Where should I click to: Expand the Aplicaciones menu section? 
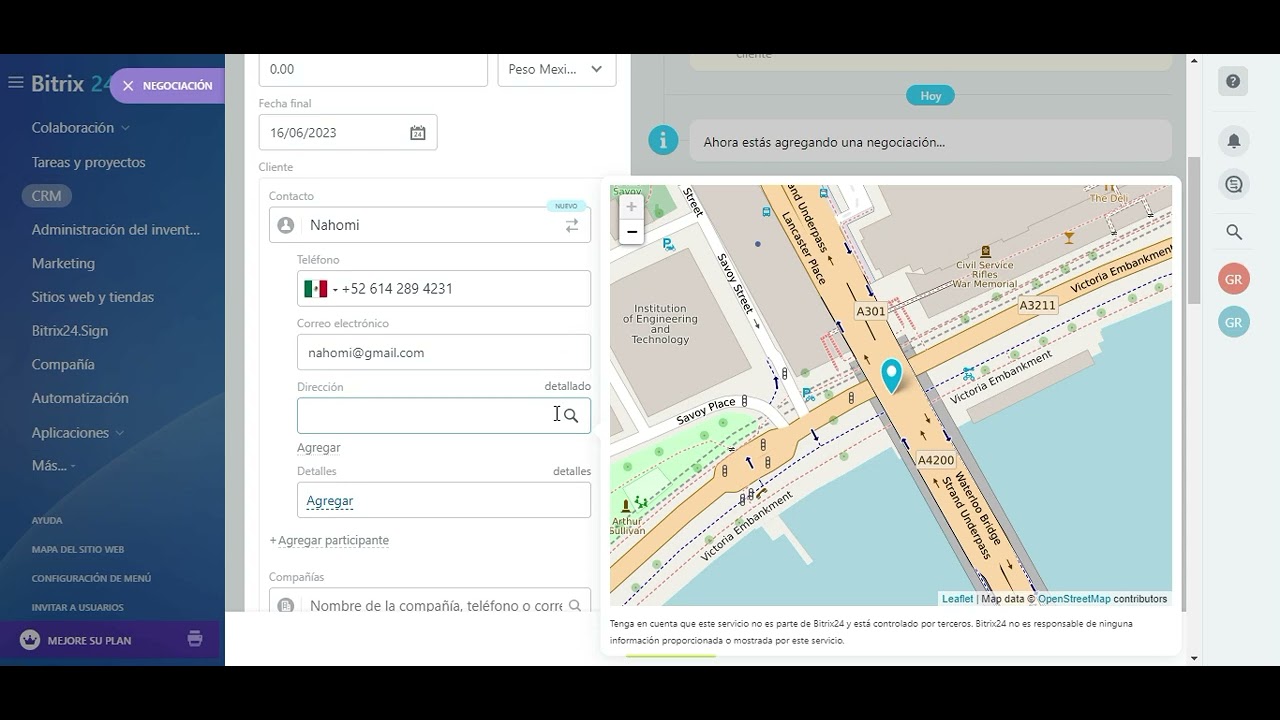tap(78, 433)
